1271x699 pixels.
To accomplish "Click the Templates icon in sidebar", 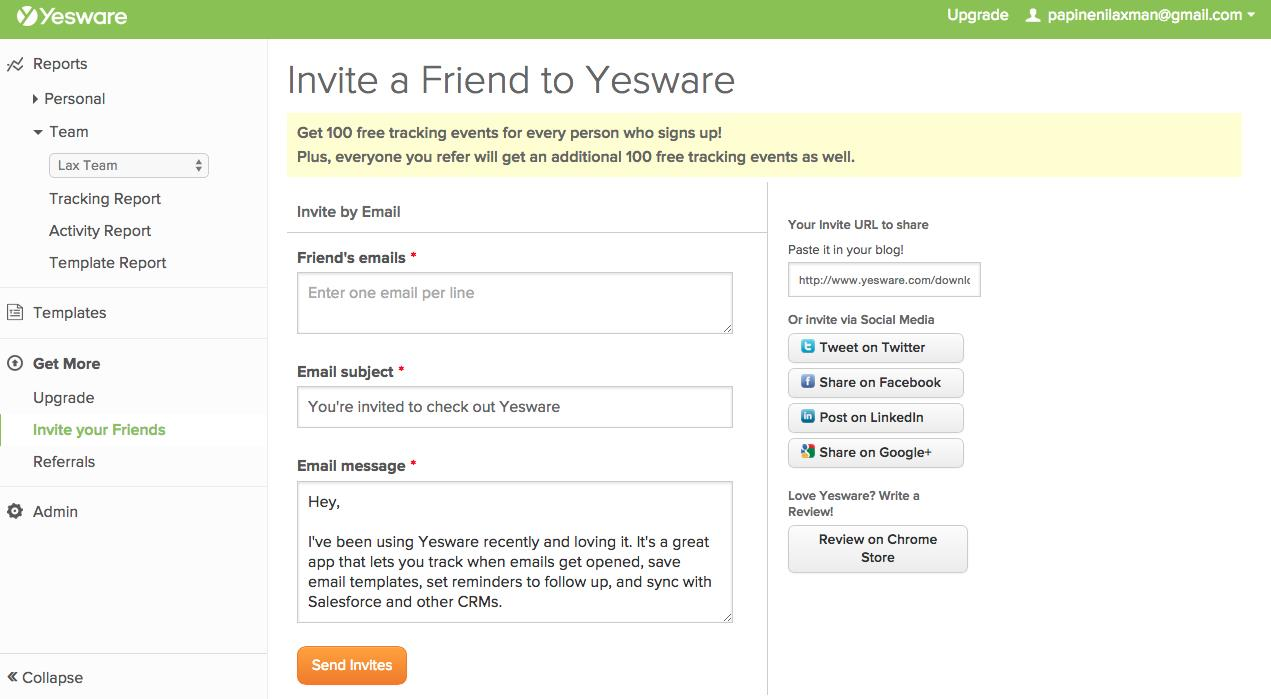I will 15,313.
